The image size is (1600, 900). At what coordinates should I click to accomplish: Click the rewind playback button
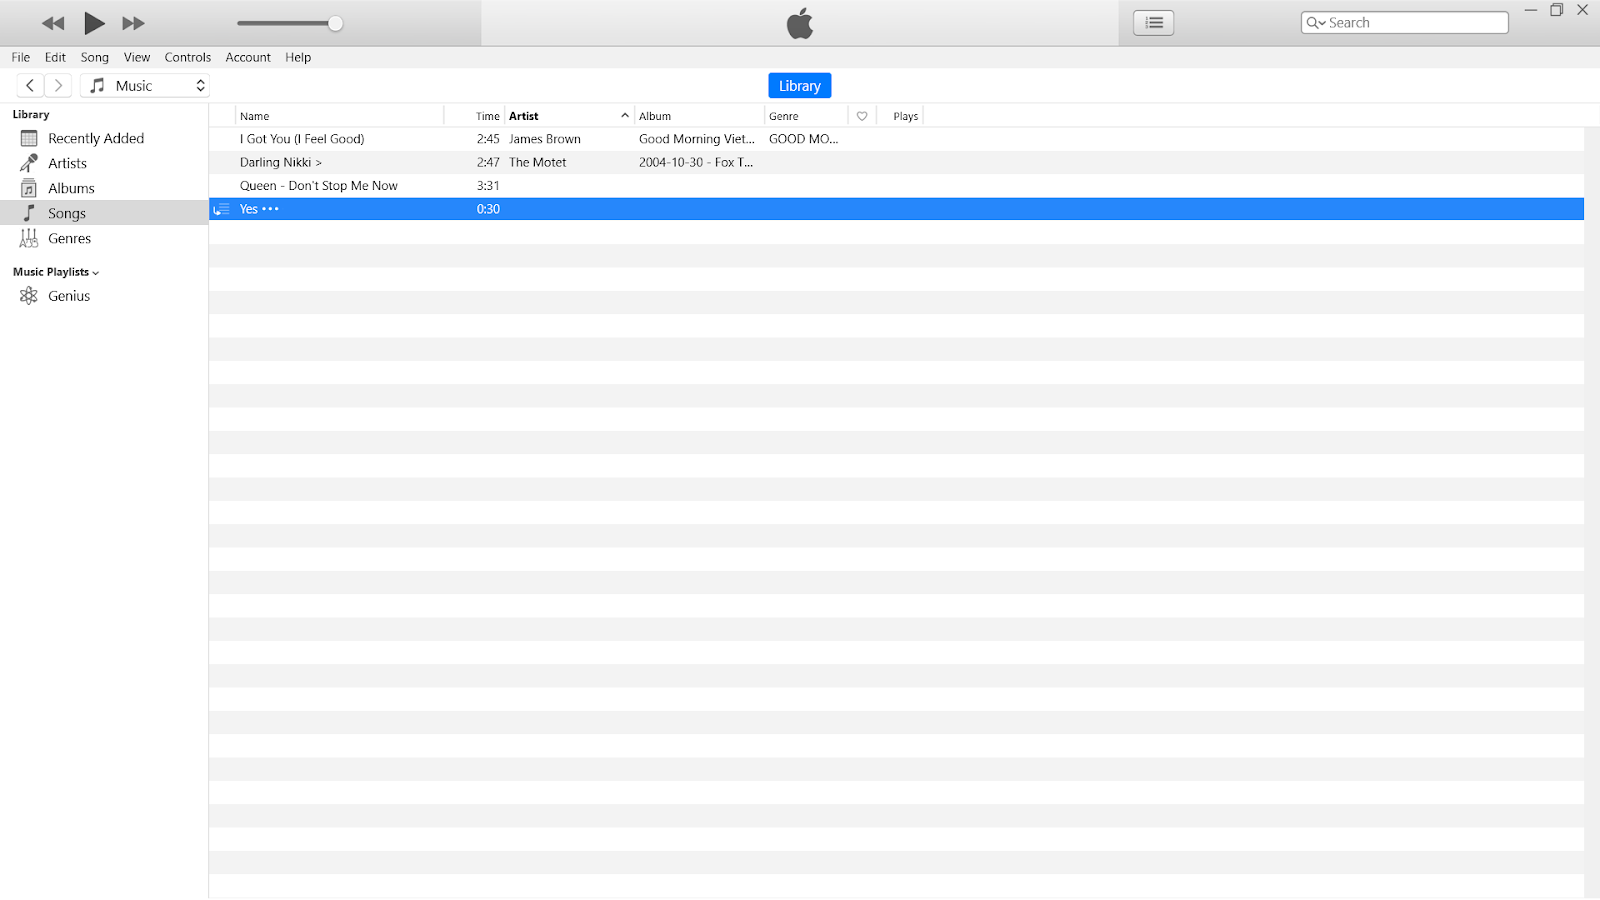click(53, 23)
